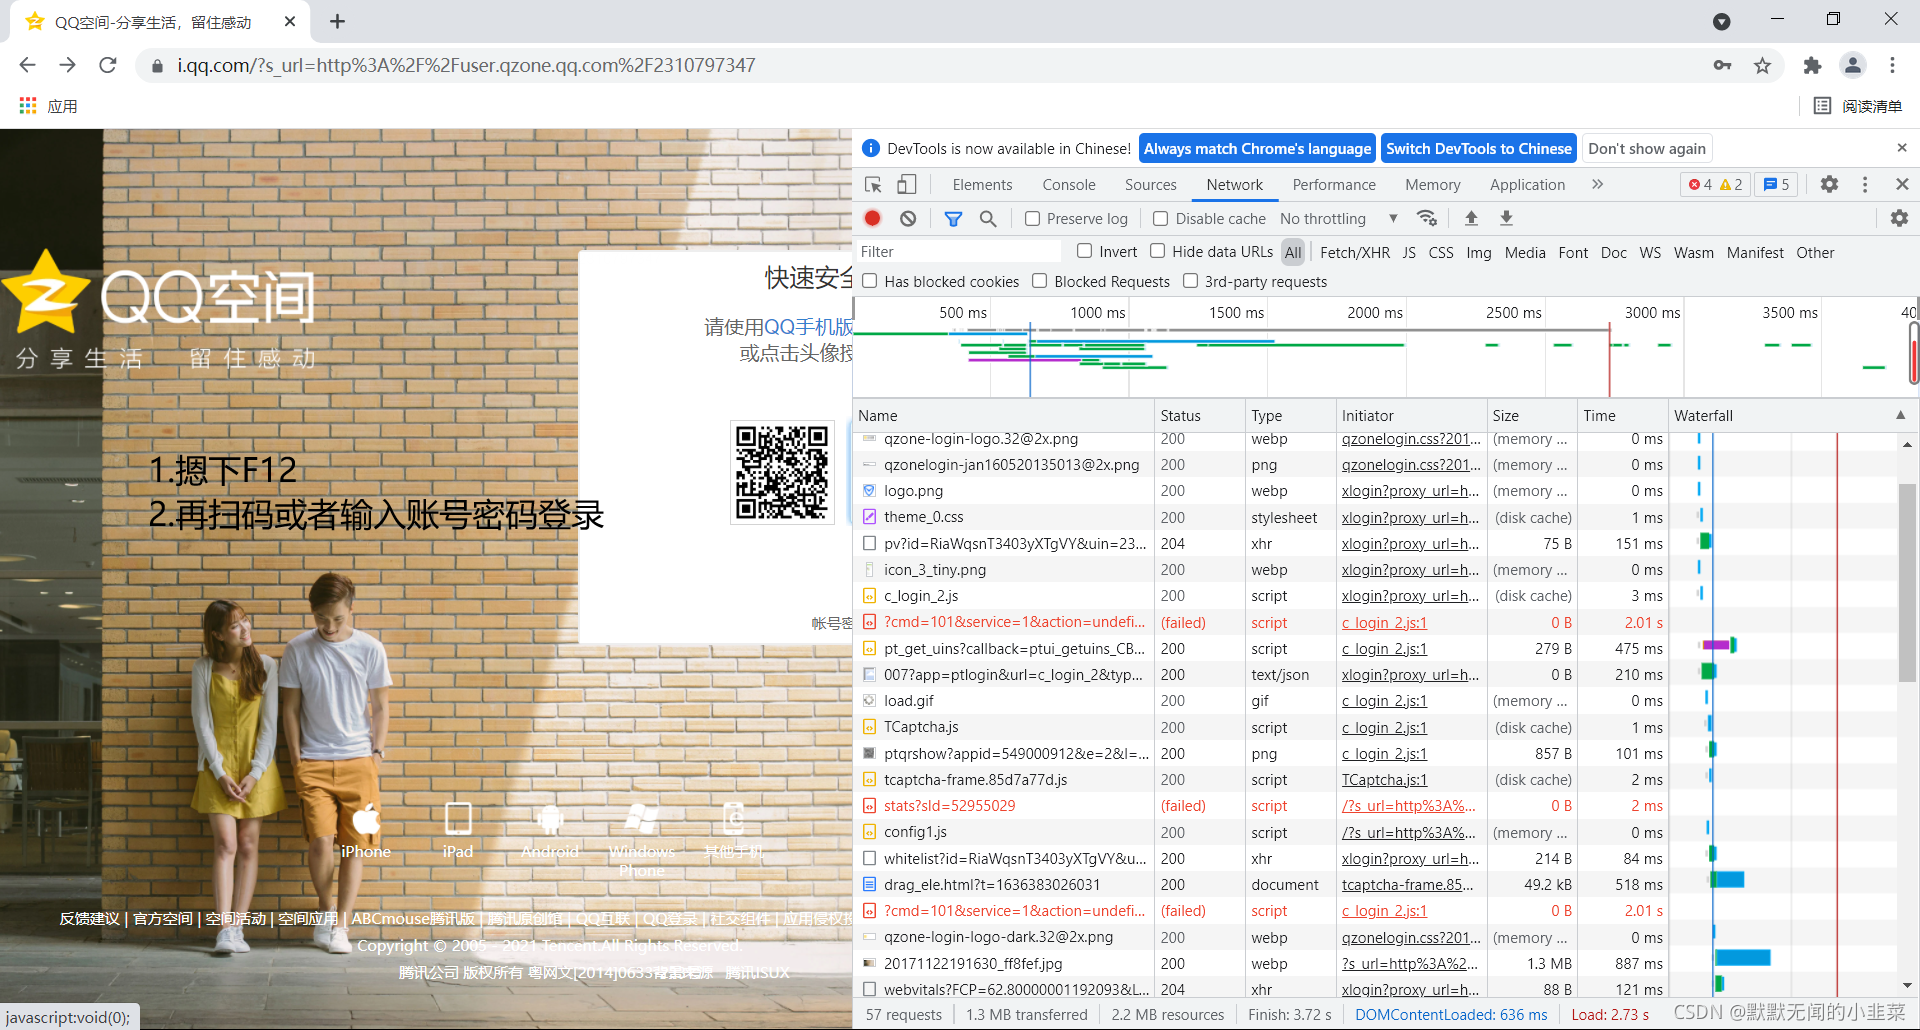This screenshot has width=1920, height=1030.
Task: Switch to the Memory tab
Action: click(1432, 185)
